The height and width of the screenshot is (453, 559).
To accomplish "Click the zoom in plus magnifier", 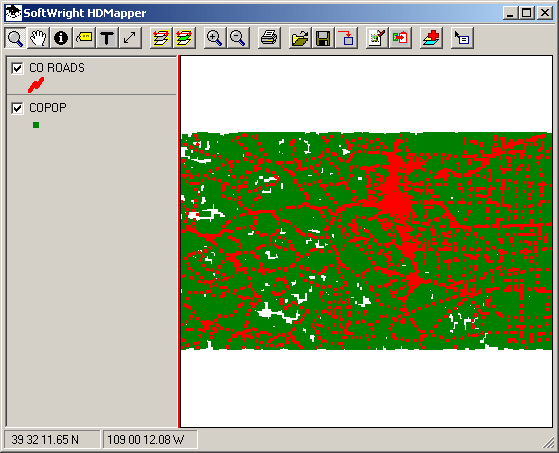I will (215, 38).
